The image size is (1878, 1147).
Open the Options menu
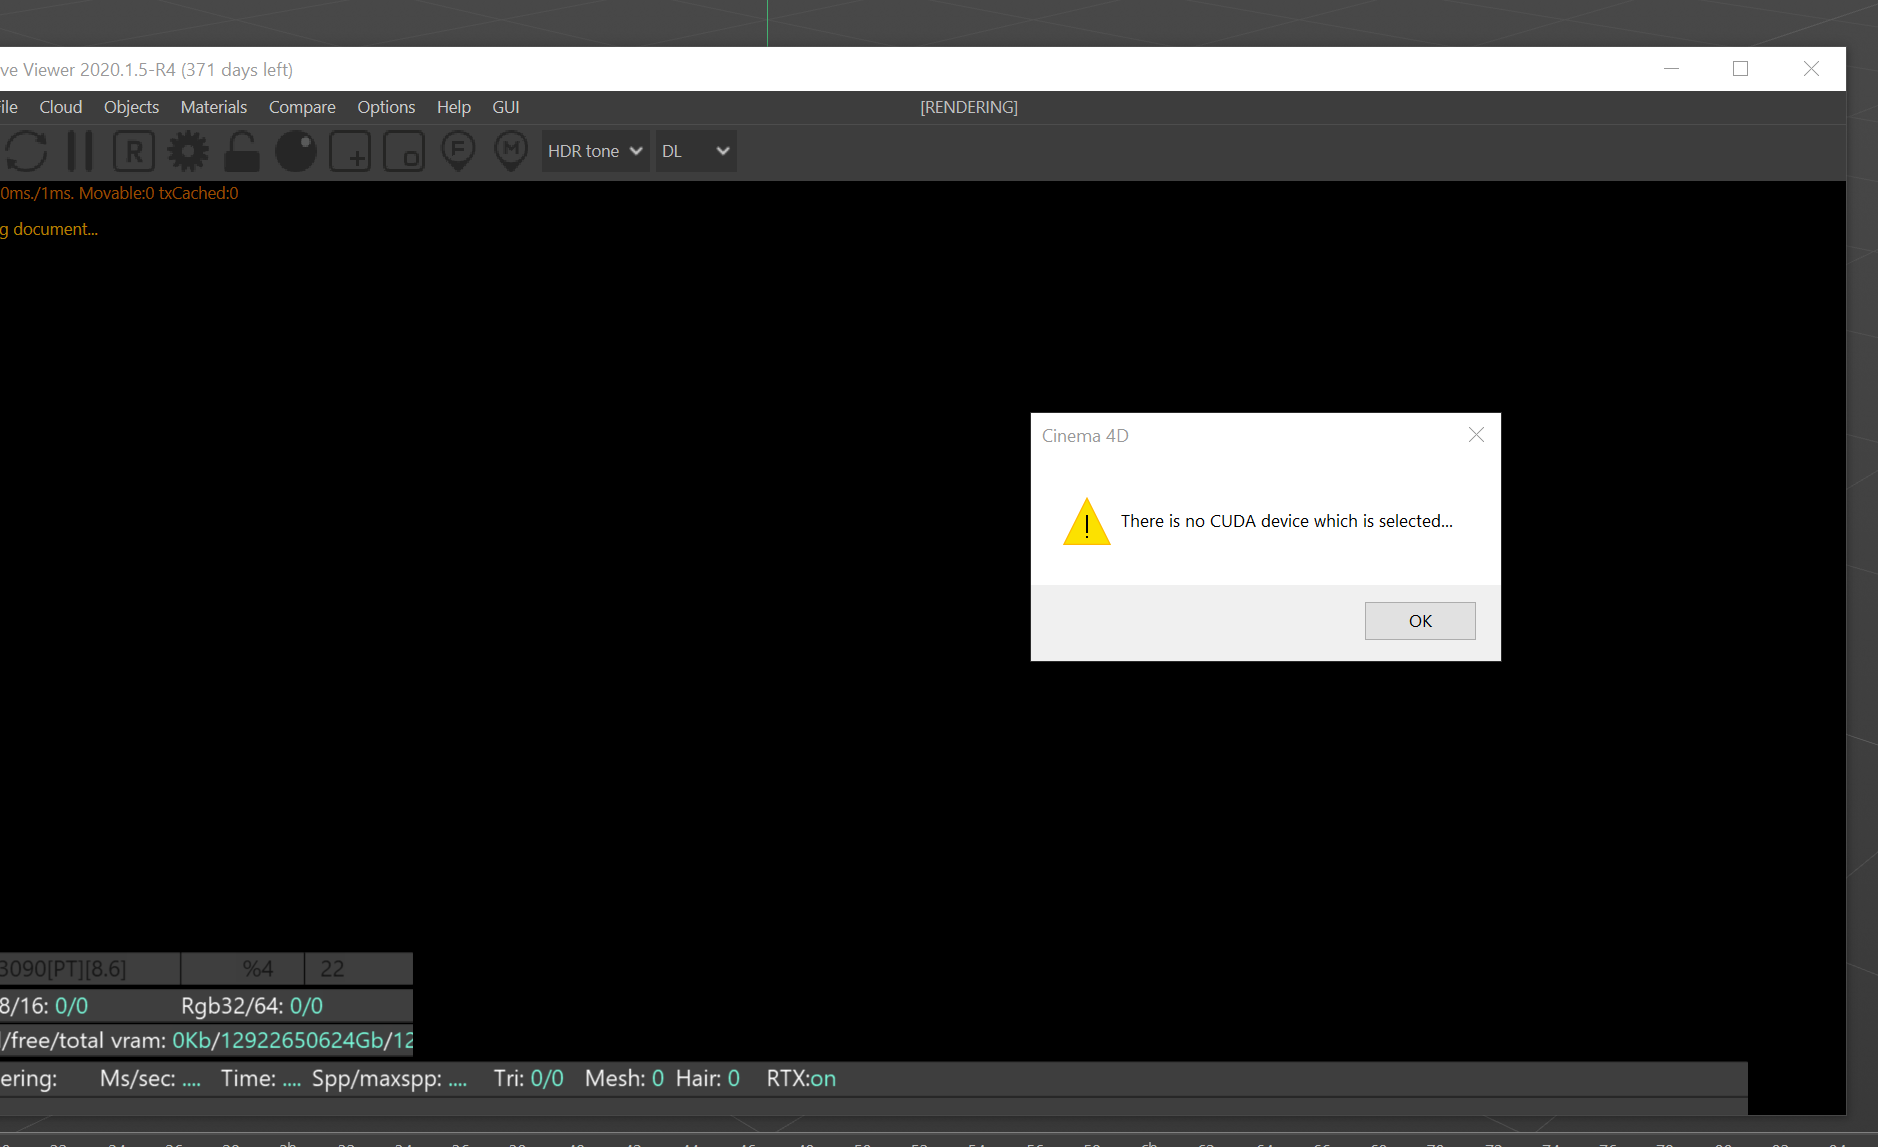click(x=386, y=107)
